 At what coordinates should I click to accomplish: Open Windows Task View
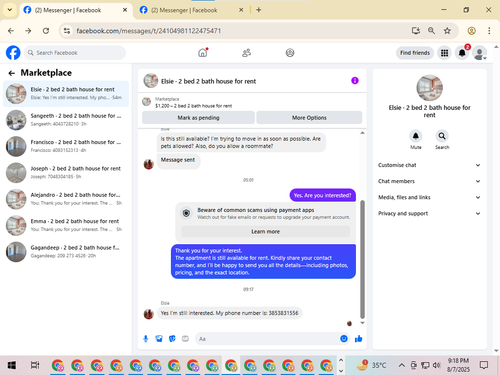tap(35, 365)
